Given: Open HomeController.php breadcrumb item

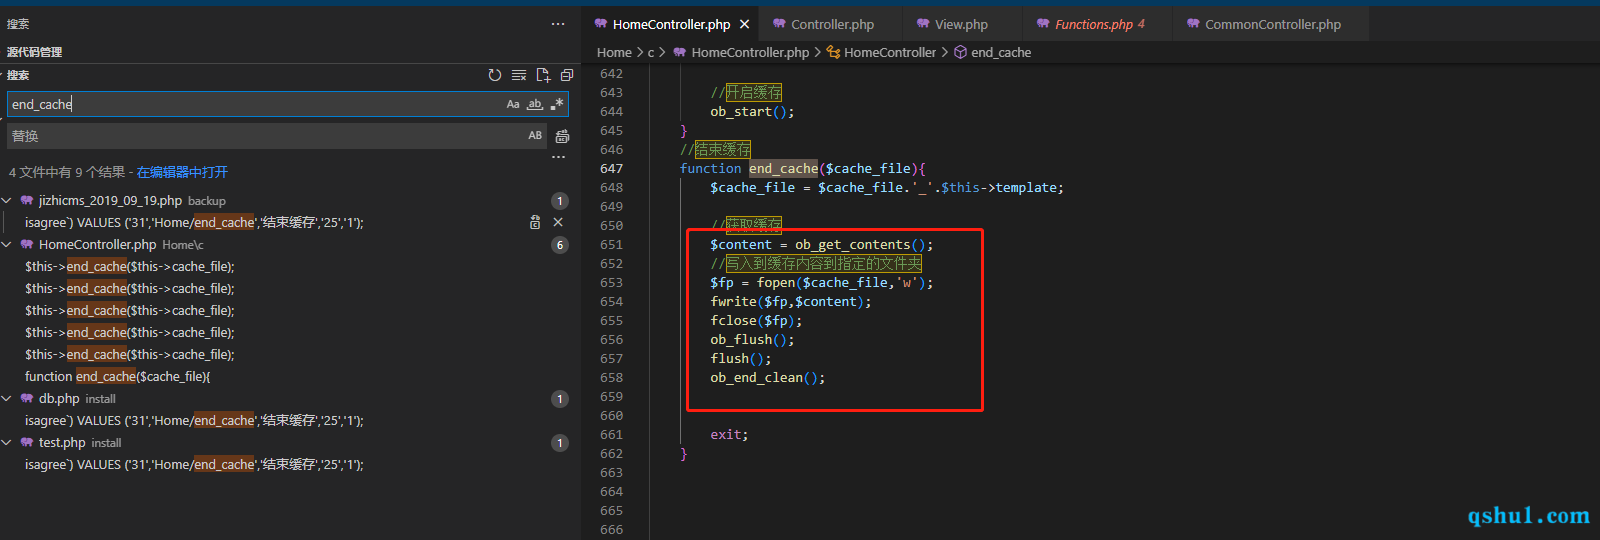Looking at the screenshot, I should pos(750,52).
